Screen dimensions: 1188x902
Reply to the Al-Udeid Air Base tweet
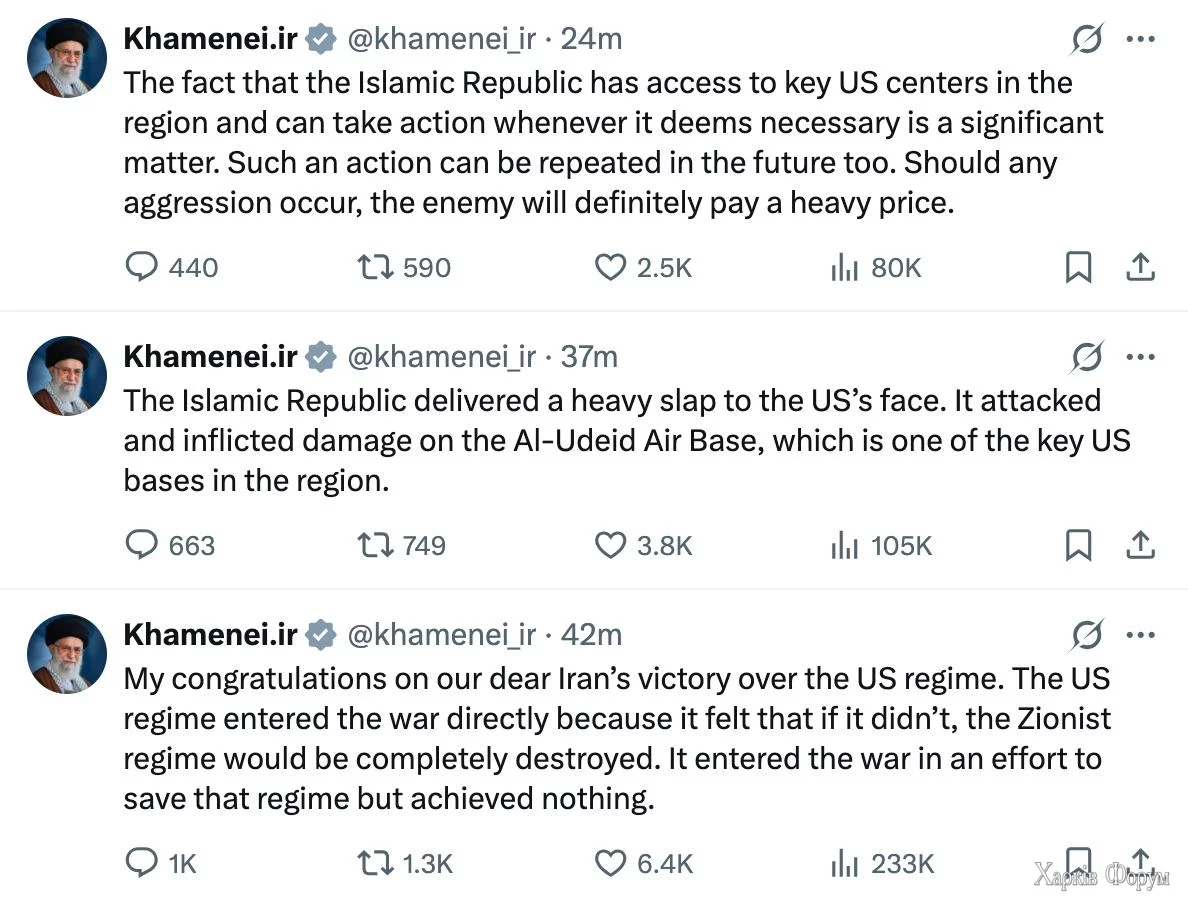coord(143,545)
